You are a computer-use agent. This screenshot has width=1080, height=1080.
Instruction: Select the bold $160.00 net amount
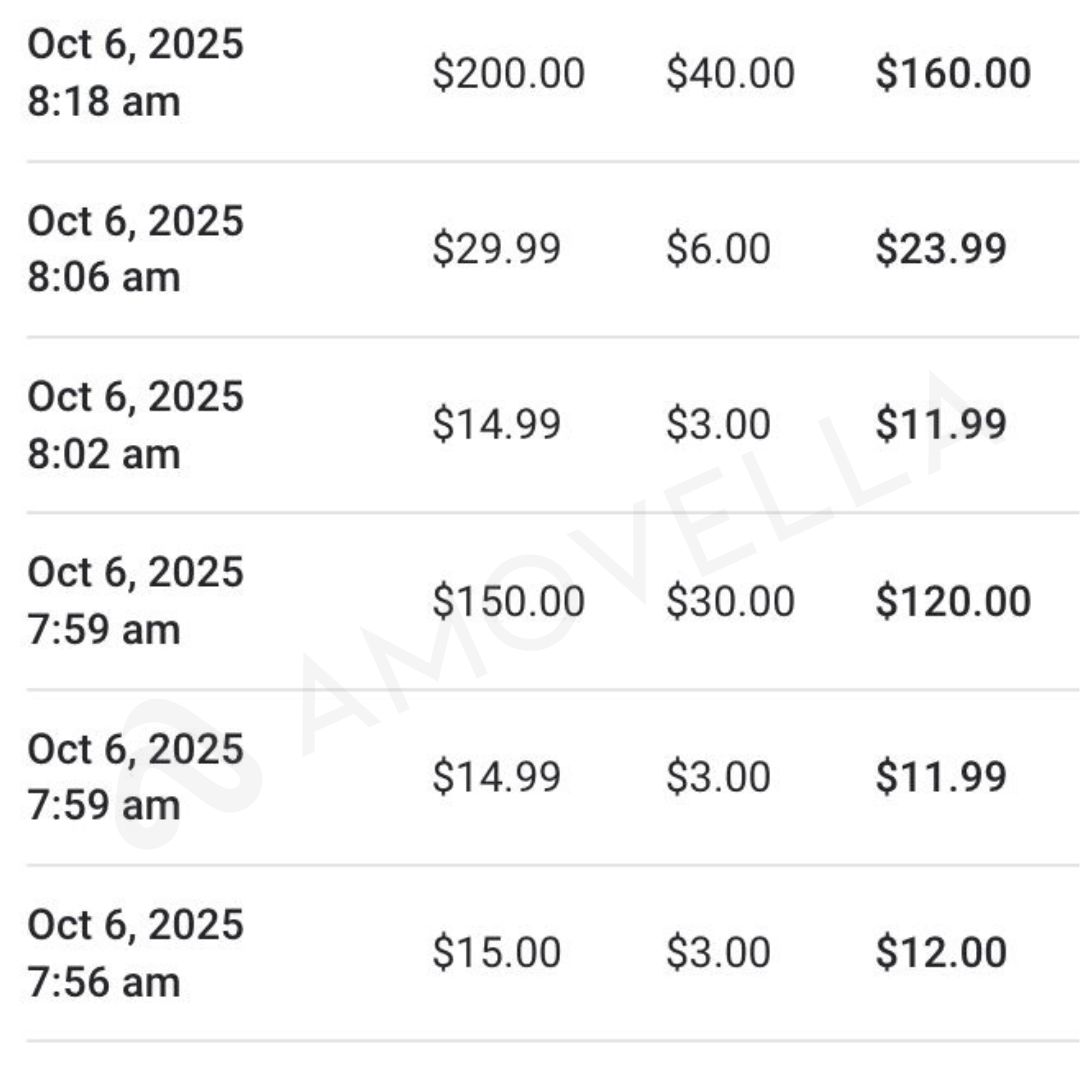coord(953,74)
